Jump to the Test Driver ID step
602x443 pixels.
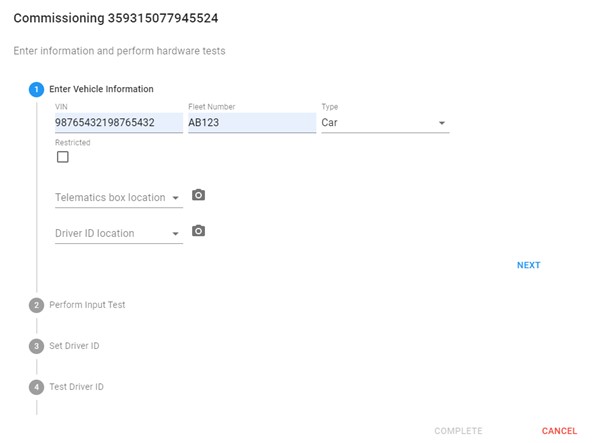click(76, 387)
